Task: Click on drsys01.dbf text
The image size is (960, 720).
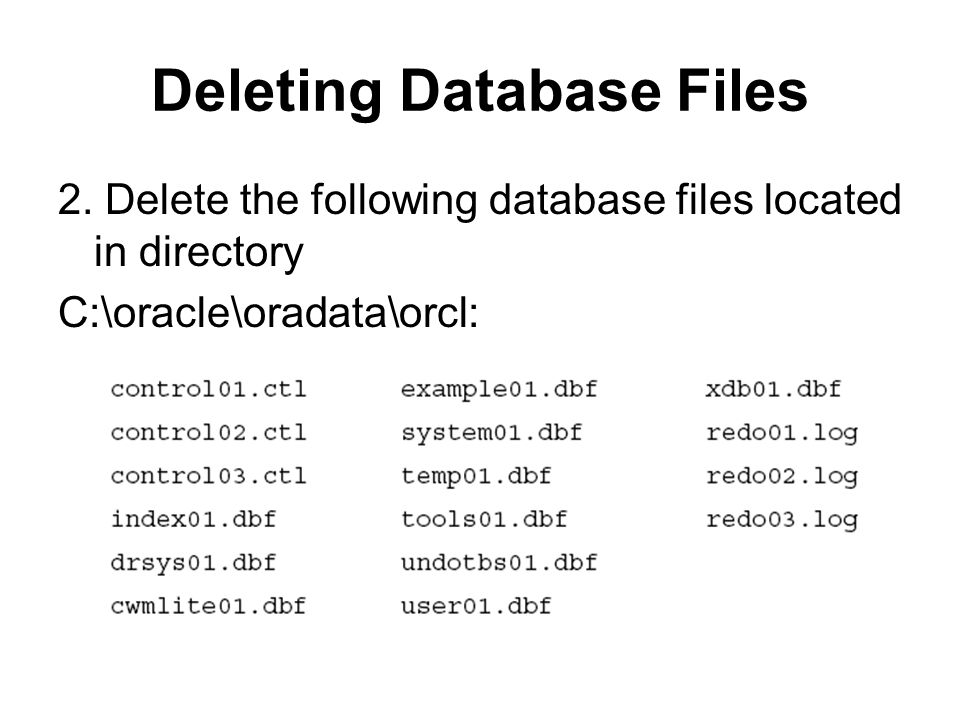Action: point(193,563)
